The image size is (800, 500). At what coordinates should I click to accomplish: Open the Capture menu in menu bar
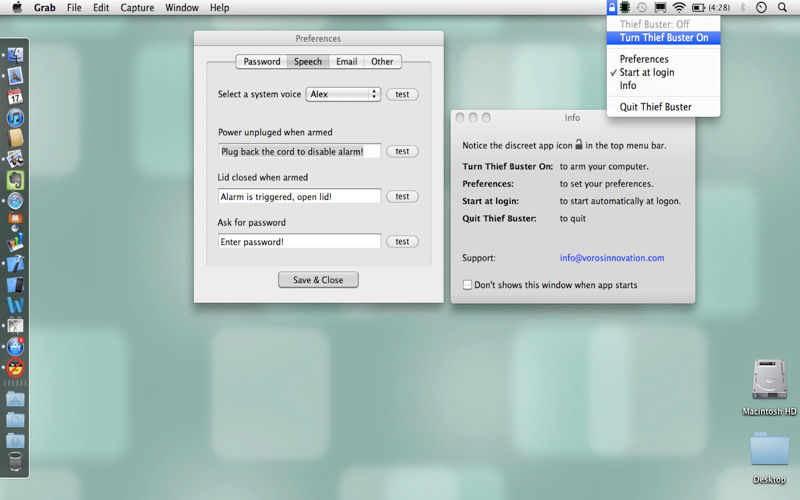[x=137, y=8]
